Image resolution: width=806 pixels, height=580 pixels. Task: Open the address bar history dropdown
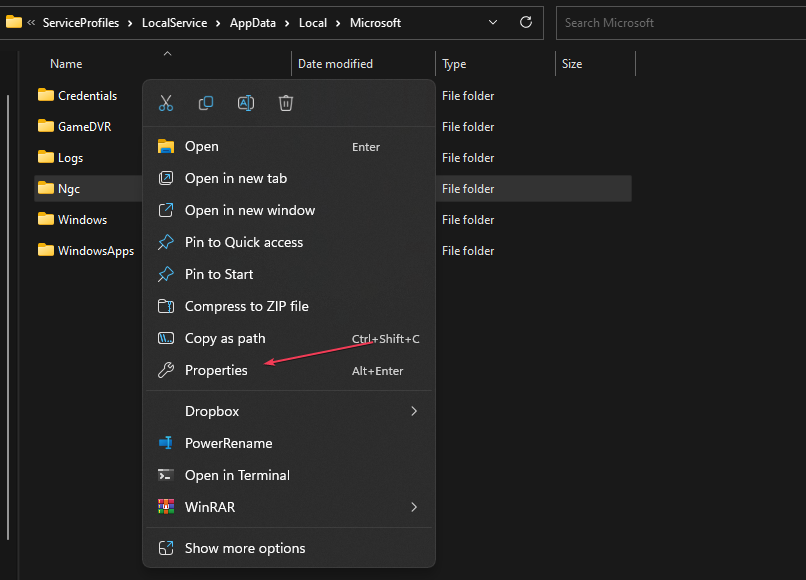point(492,22)
